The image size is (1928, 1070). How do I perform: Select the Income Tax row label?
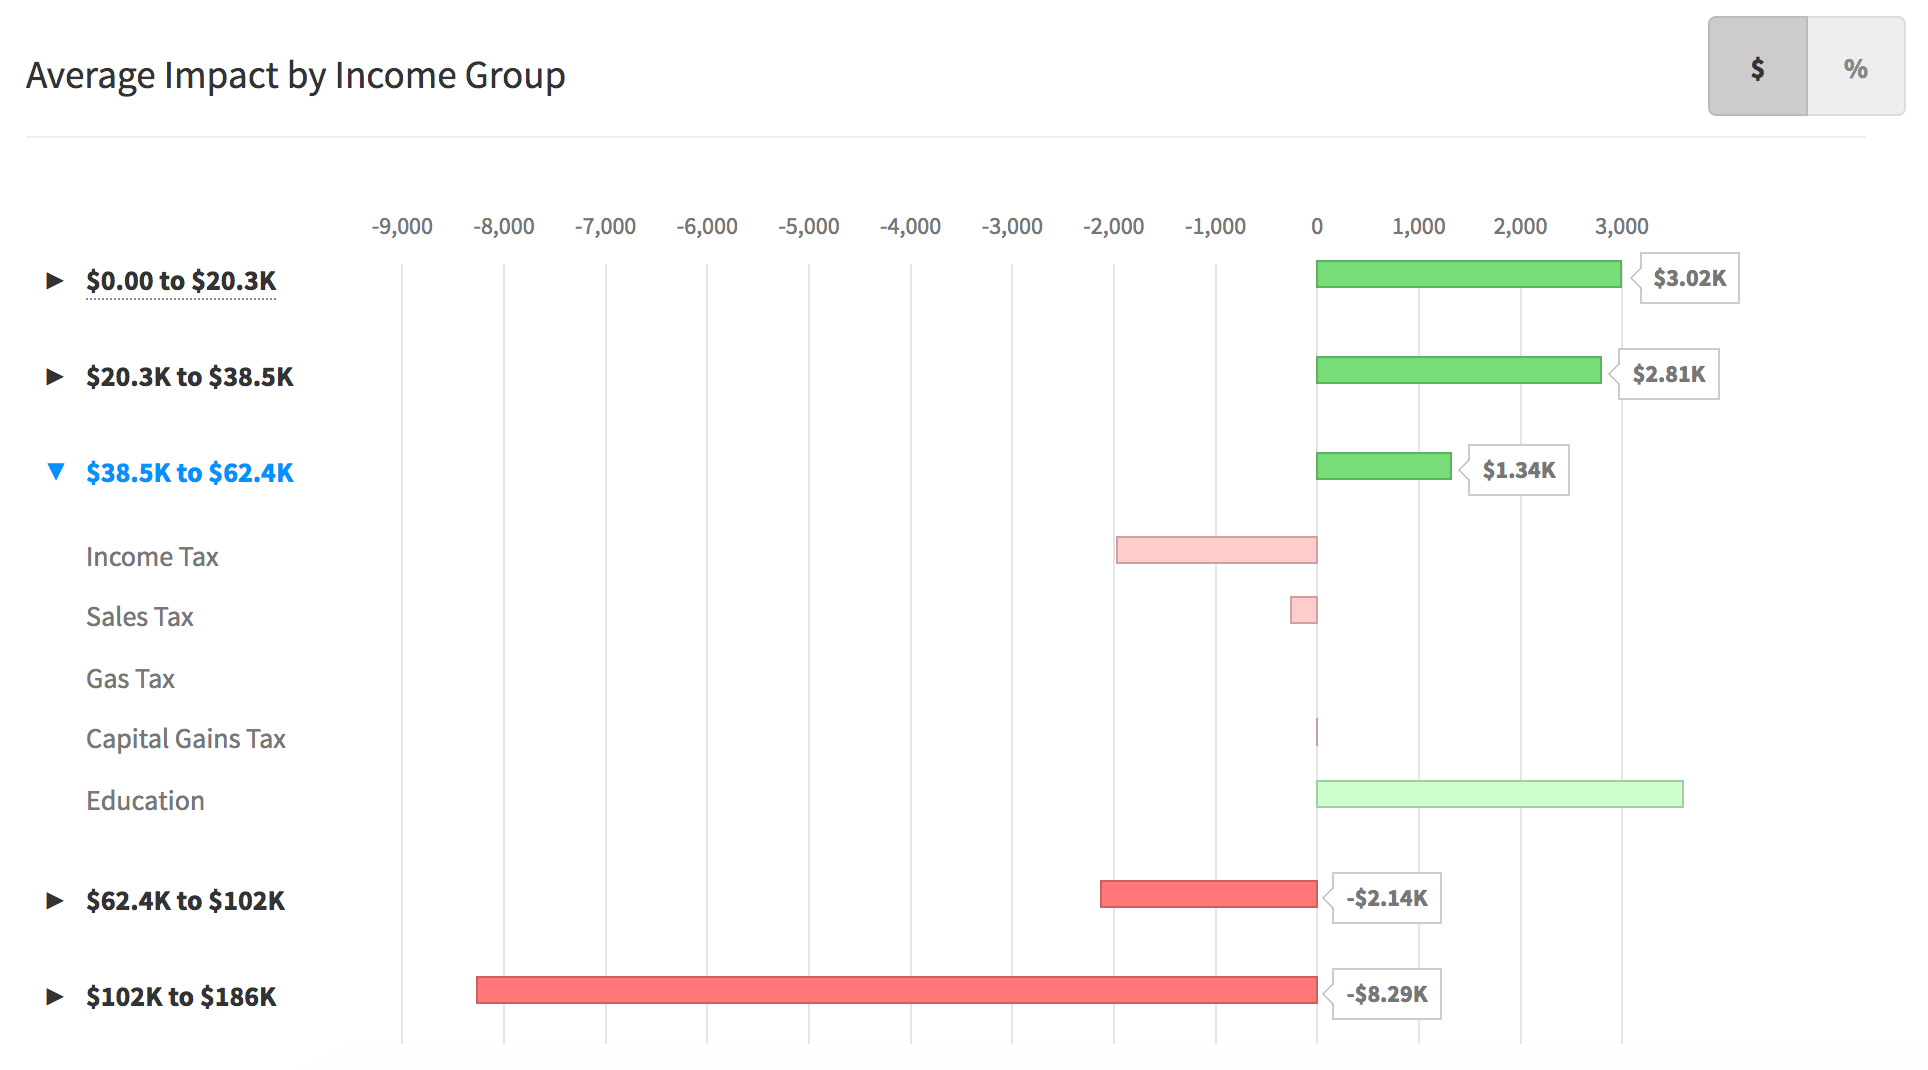152,557
